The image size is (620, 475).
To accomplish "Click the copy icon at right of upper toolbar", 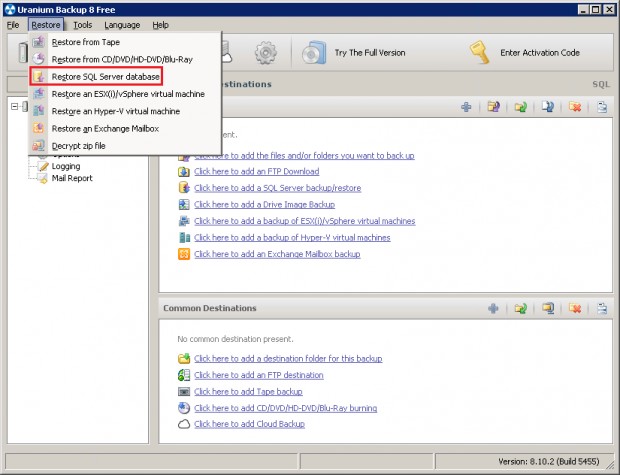I will pyautogui.click(x=602, y=107).
